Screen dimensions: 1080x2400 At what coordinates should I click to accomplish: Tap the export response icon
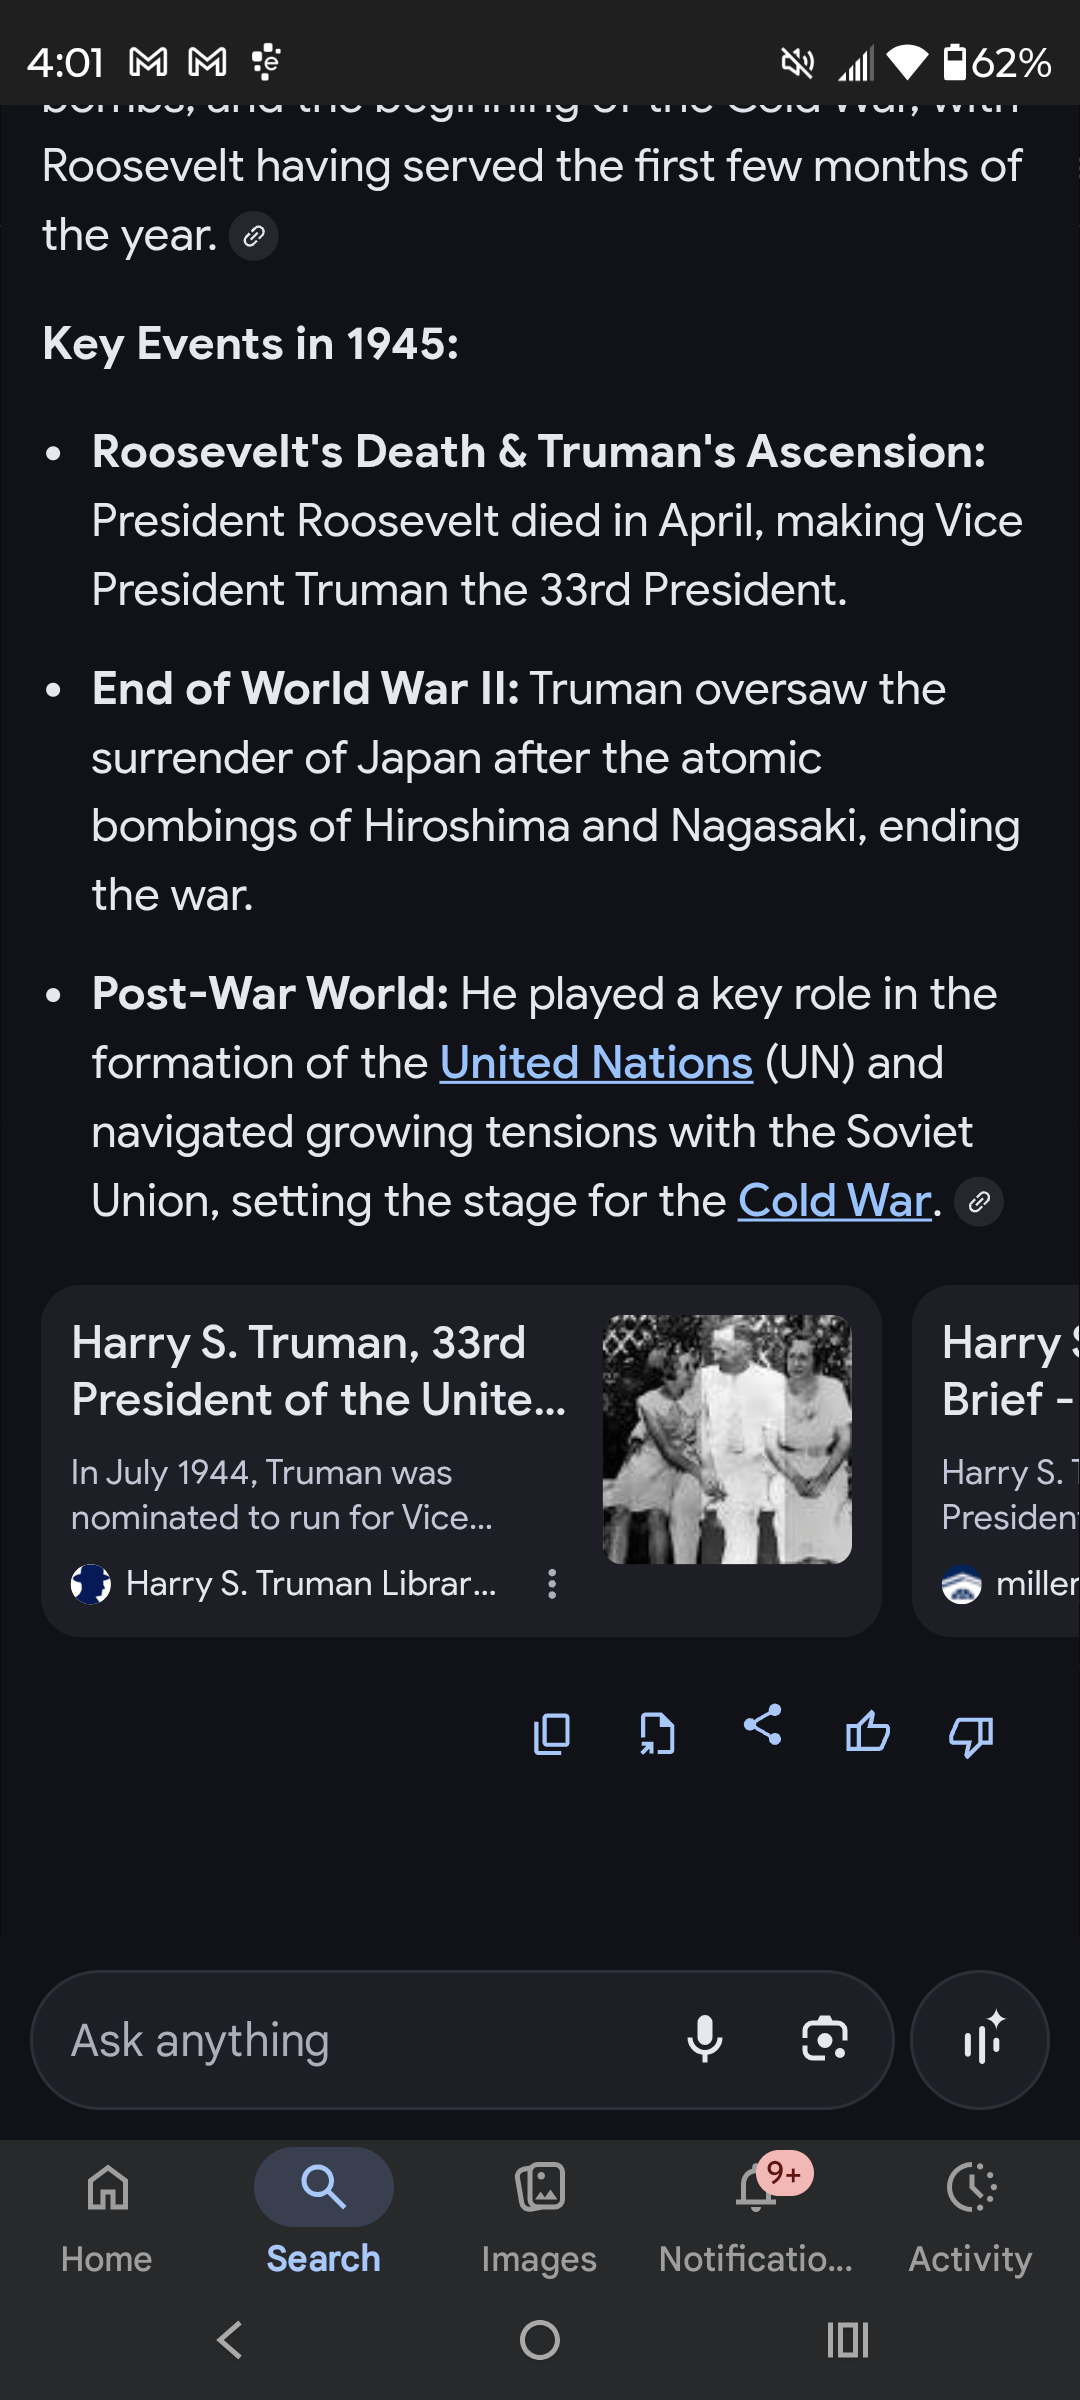click(657, 1734)
